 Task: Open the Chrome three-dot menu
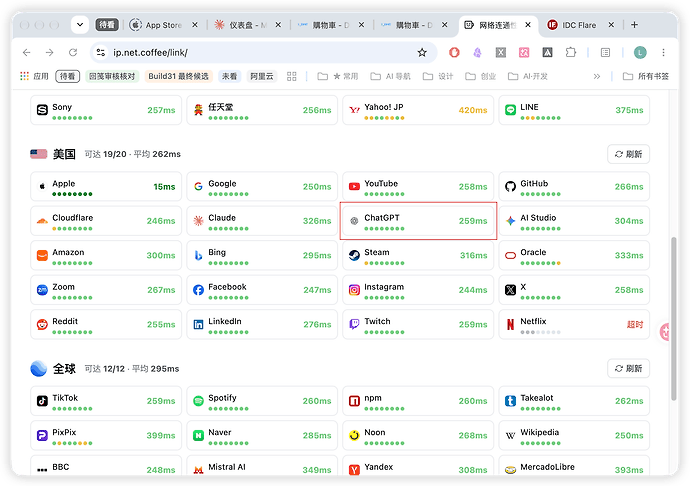(663, 53)
